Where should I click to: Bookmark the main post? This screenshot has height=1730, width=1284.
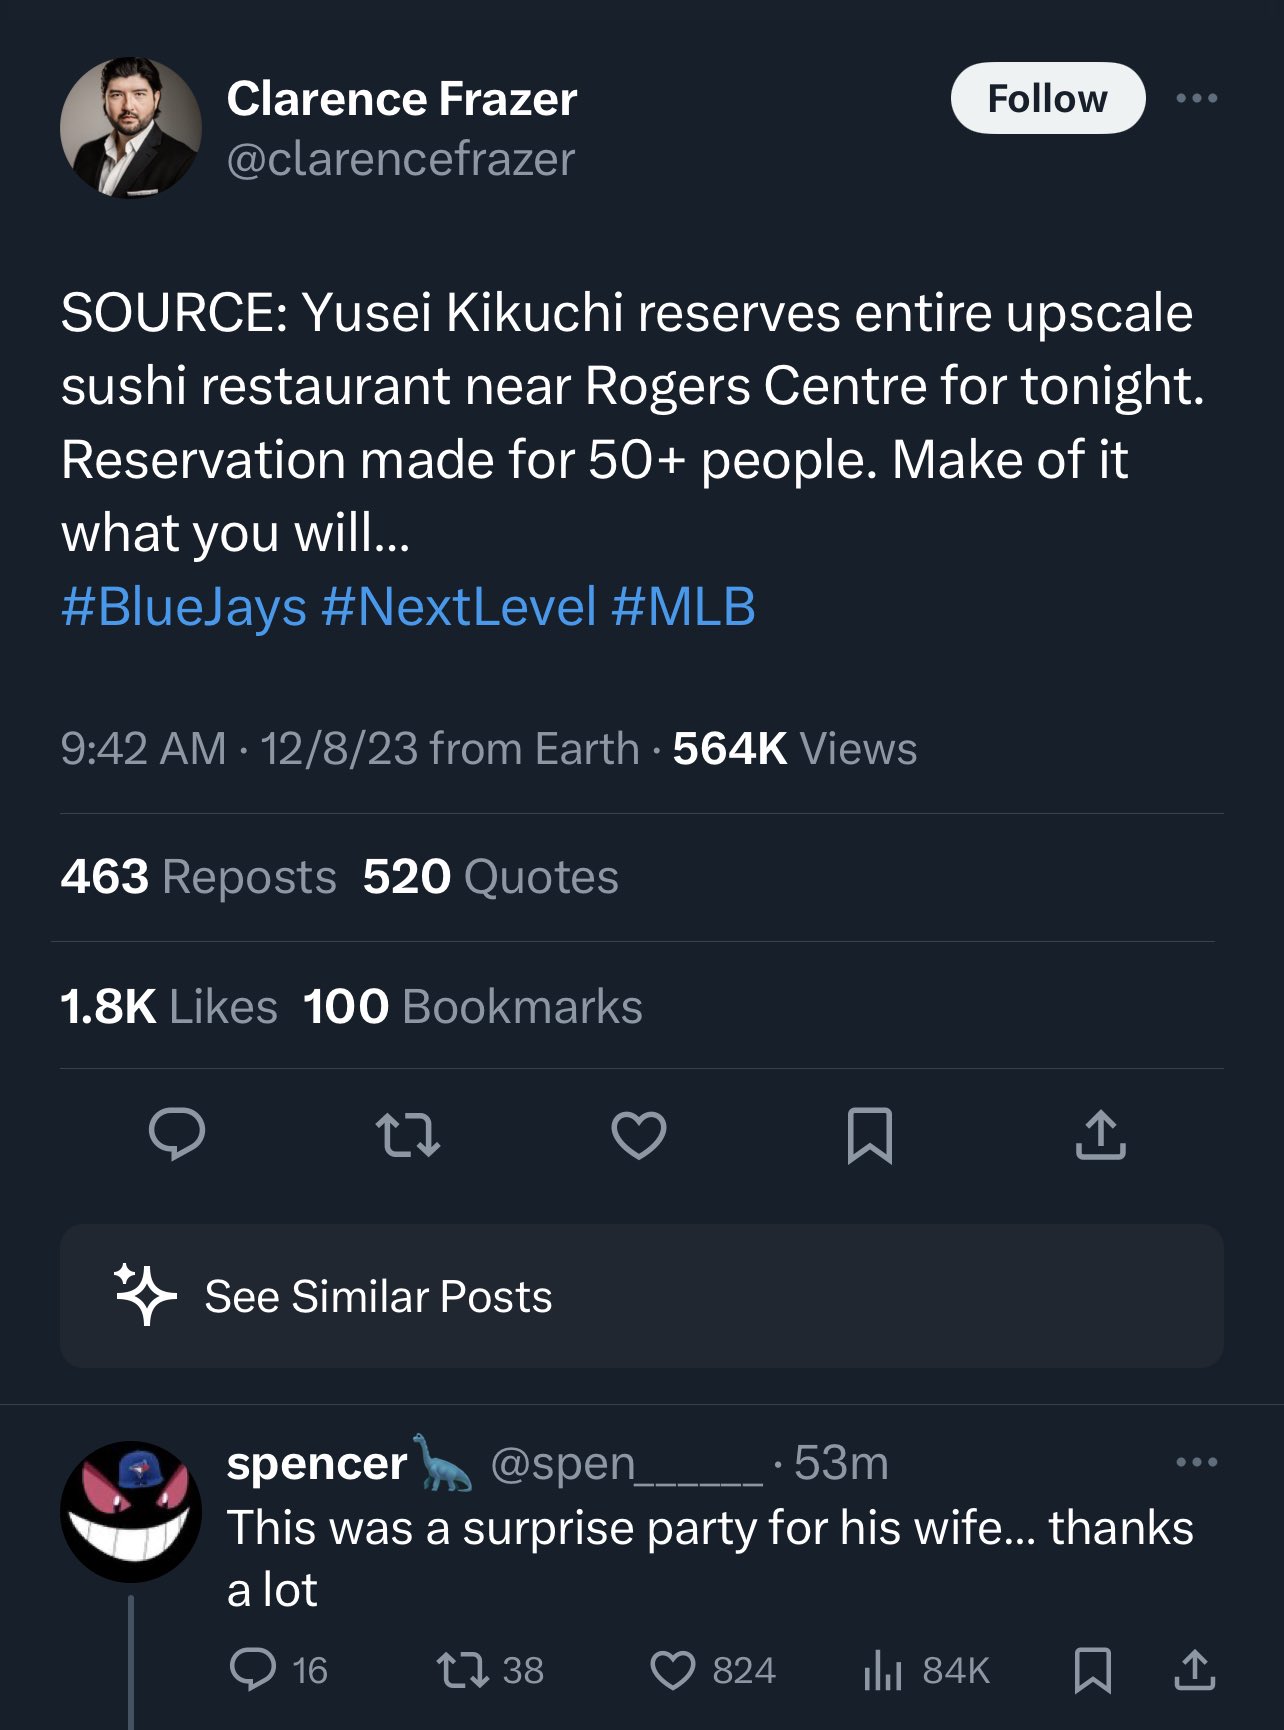pos(869,1135)
